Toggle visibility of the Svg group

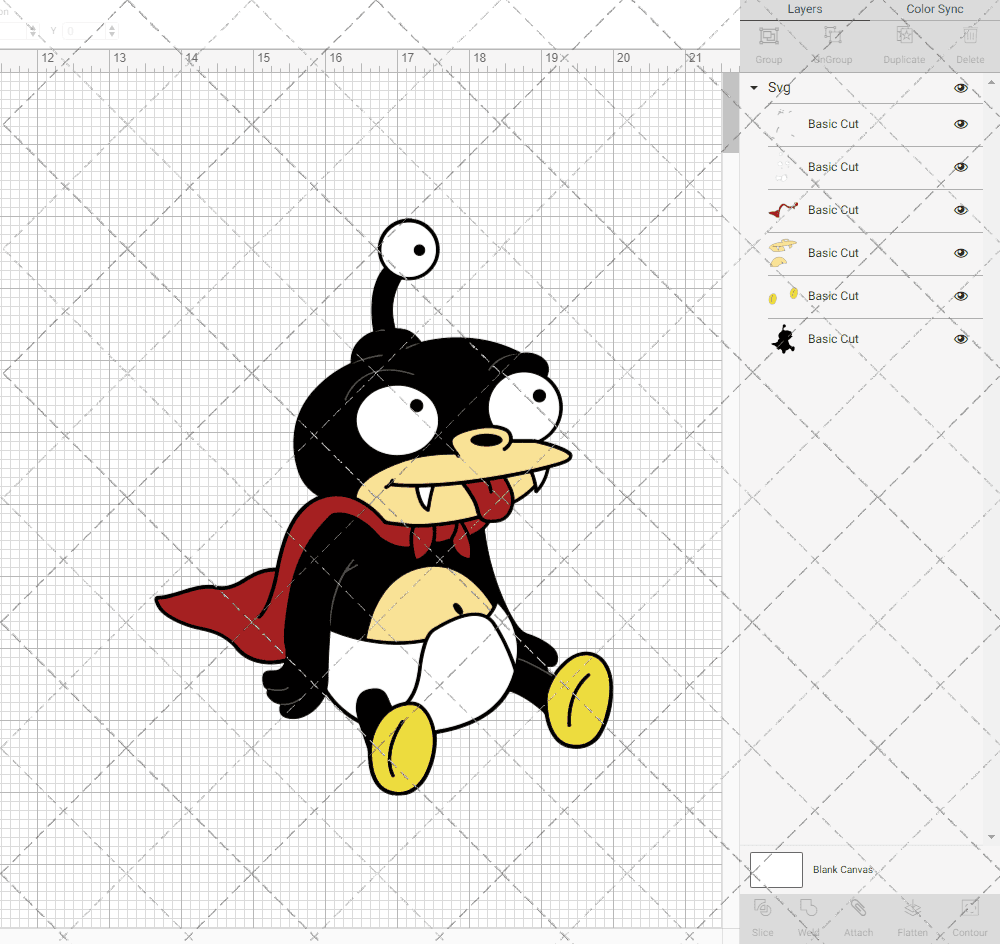click(x=960, y=88)
